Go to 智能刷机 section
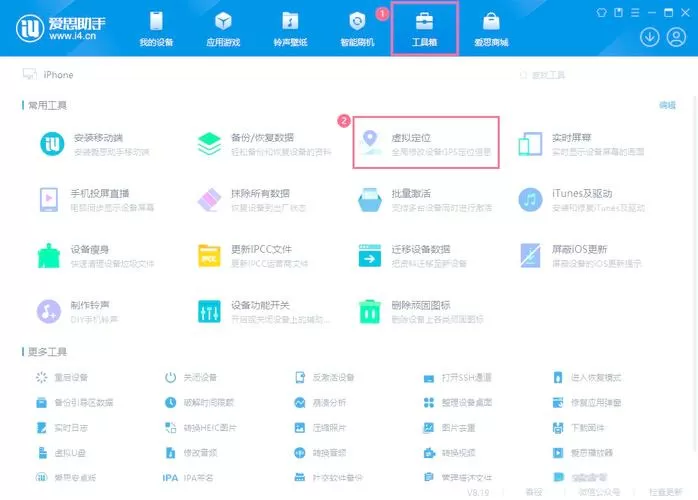Viewport: 698px width, 500px height. pyautogui.click(x=357, y=29)
